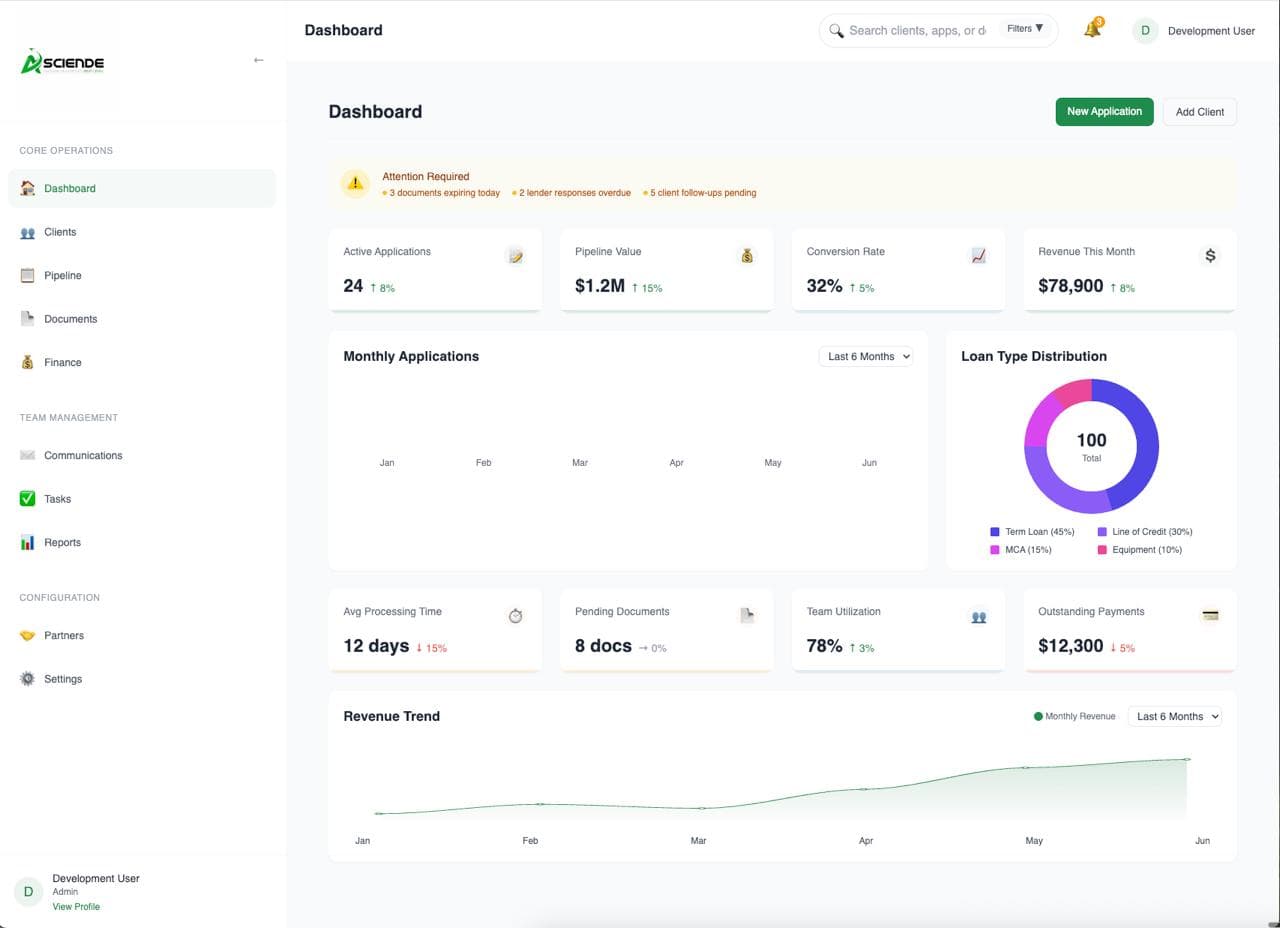The image size is (1280, 928).
Task: Click the Tasks checkmark icon
Action: coord(27,499)
